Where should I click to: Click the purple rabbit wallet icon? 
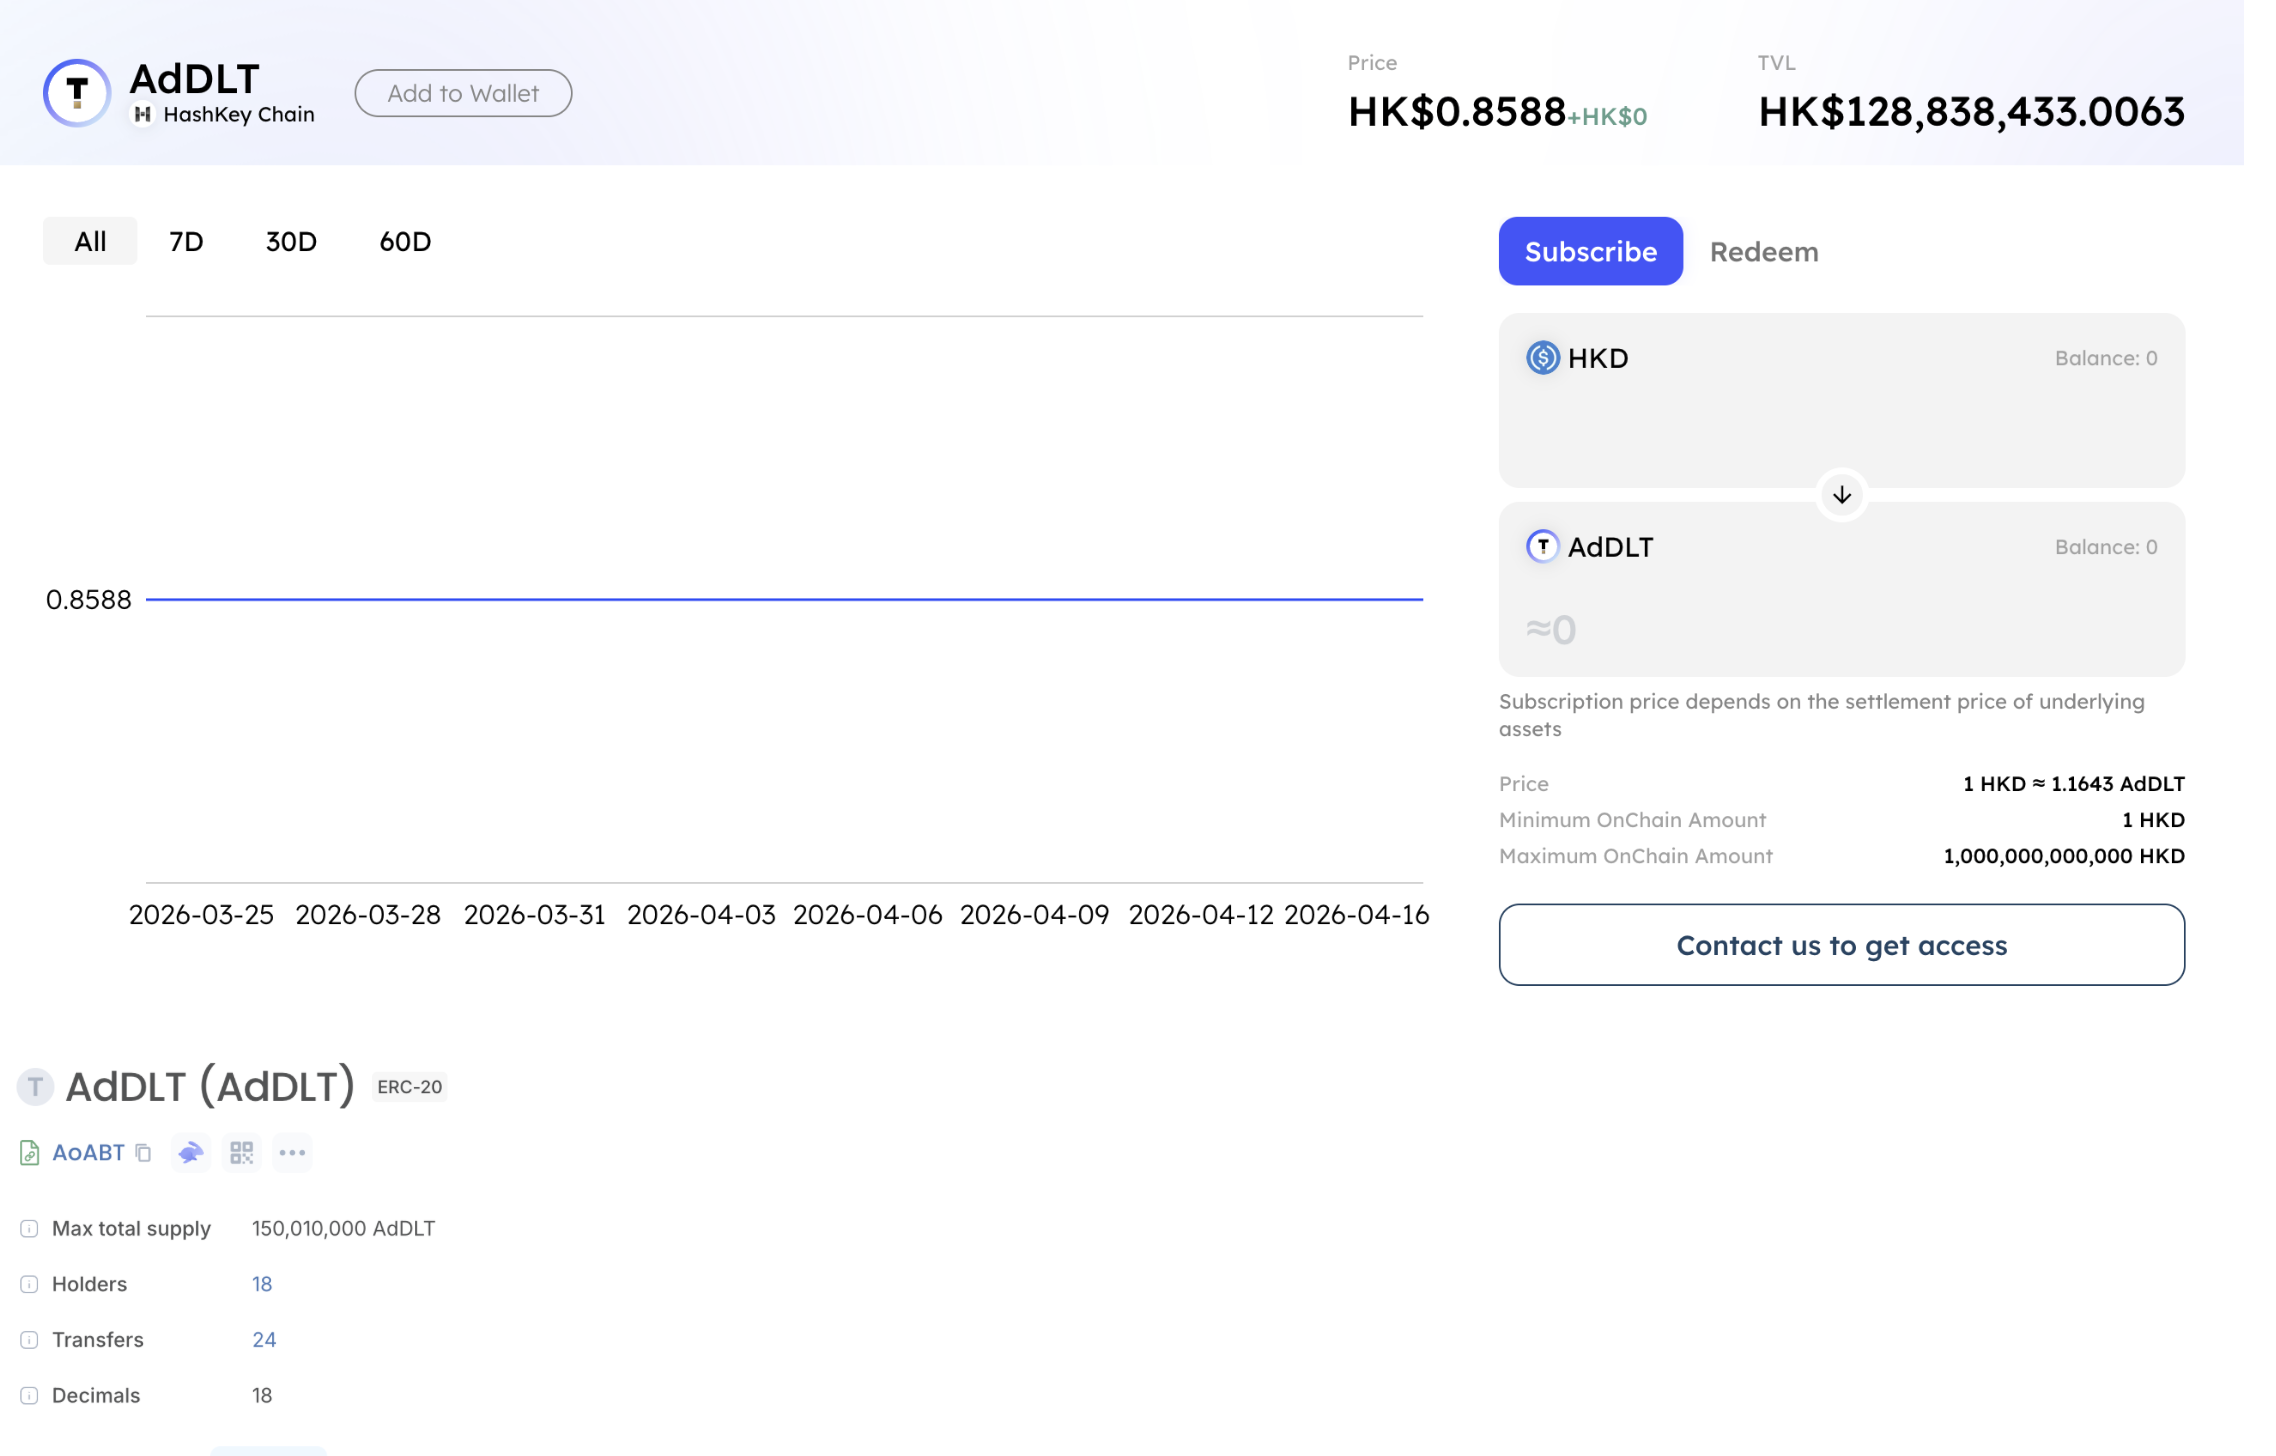click(190, 1153)
